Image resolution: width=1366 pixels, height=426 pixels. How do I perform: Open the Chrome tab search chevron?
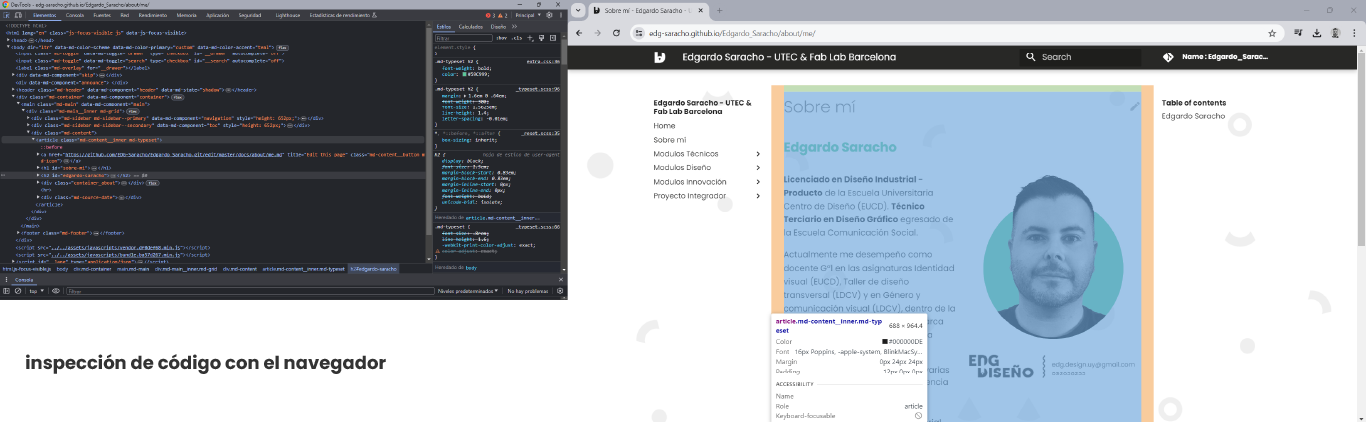click(x=578, y=10)
